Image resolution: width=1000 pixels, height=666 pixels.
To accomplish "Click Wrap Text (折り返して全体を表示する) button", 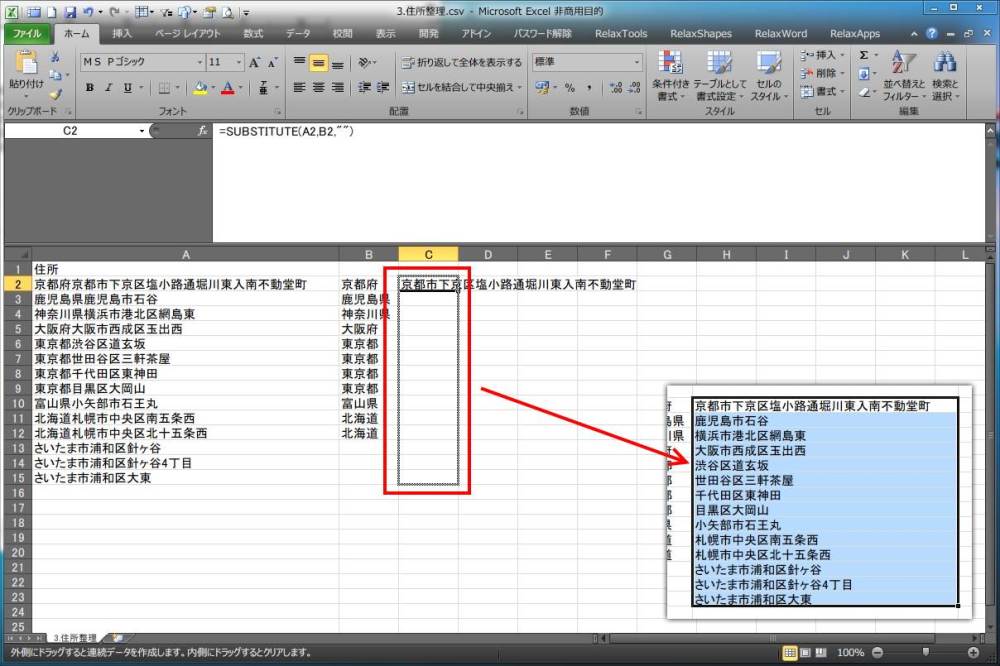I will pos(462,62).
